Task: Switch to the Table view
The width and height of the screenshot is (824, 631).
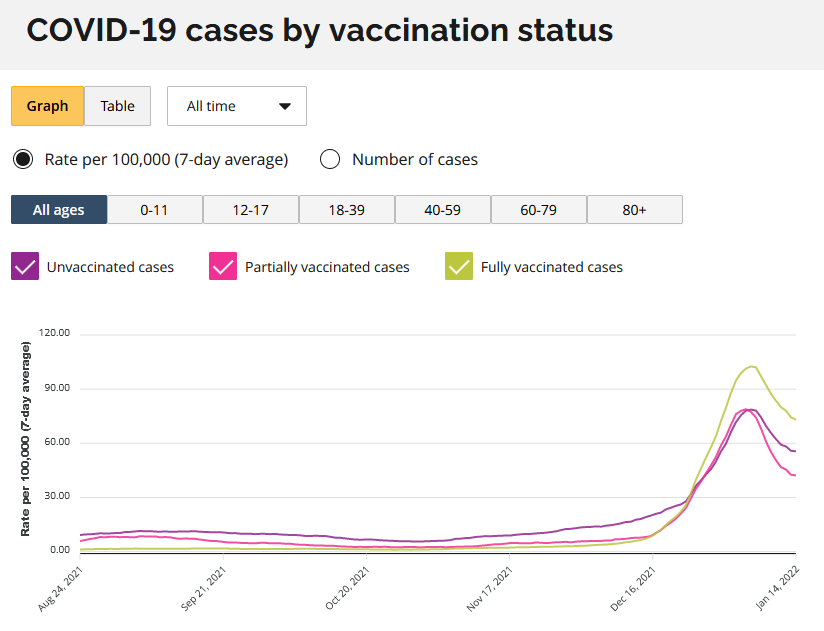Action: [117, 106]
